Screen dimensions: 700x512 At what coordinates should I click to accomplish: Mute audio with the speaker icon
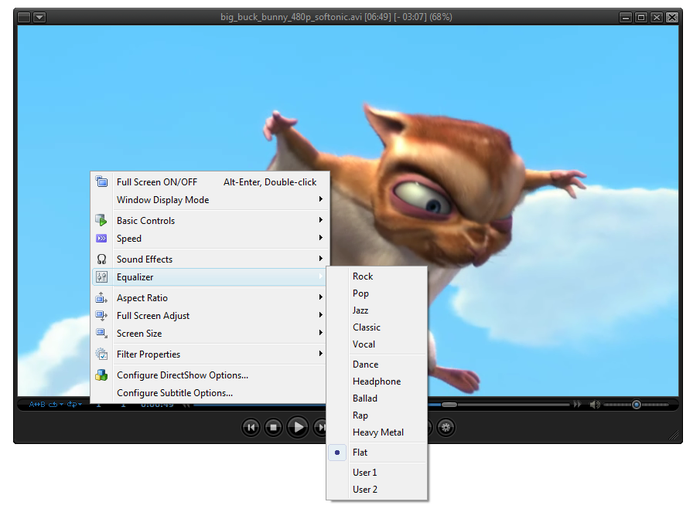[x=595, y=404]
